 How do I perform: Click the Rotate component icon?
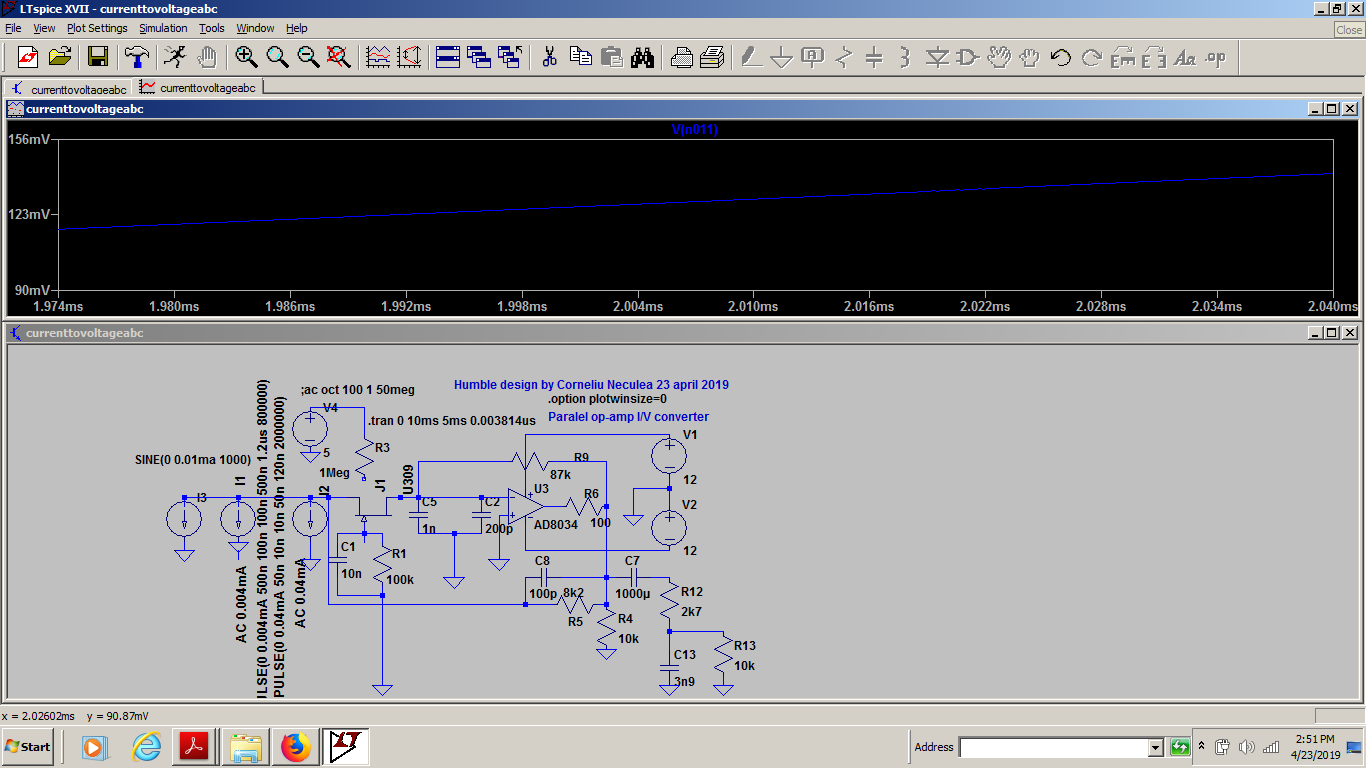tap(1122, 56)
